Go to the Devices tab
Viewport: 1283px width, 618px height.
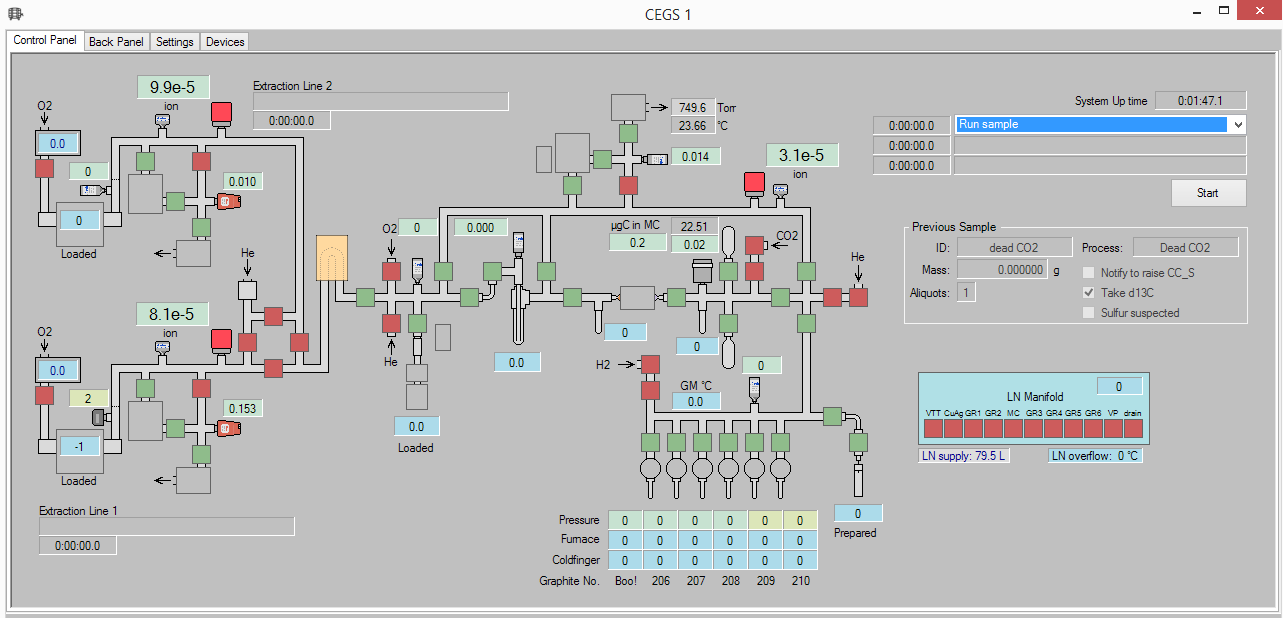(225, 42)
